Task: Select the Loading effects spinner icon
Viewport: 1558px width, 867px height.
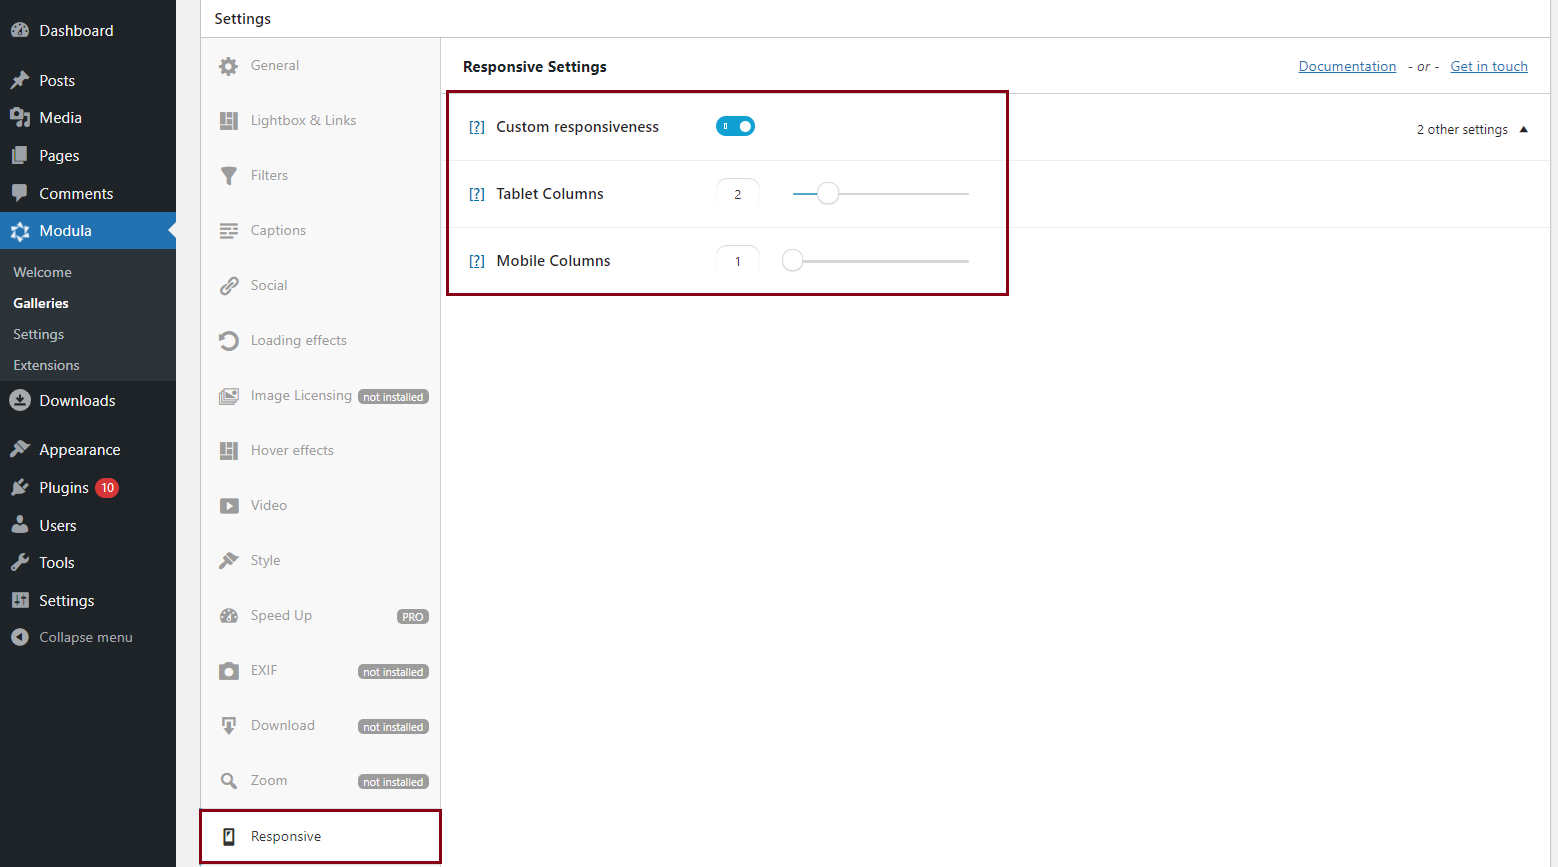Action: pos(229,341)
